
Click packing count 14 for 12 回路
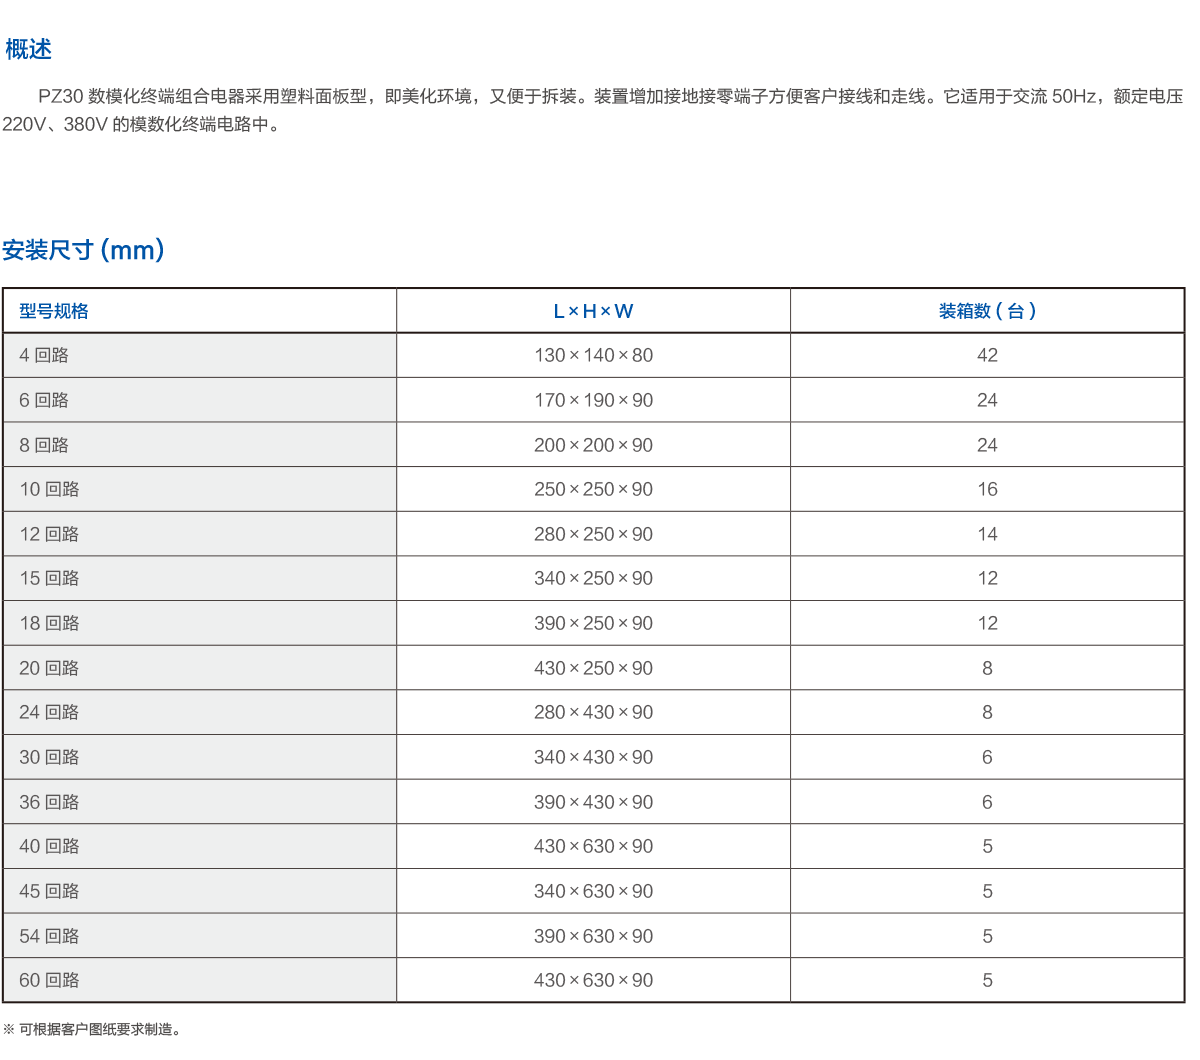point(987,534)
